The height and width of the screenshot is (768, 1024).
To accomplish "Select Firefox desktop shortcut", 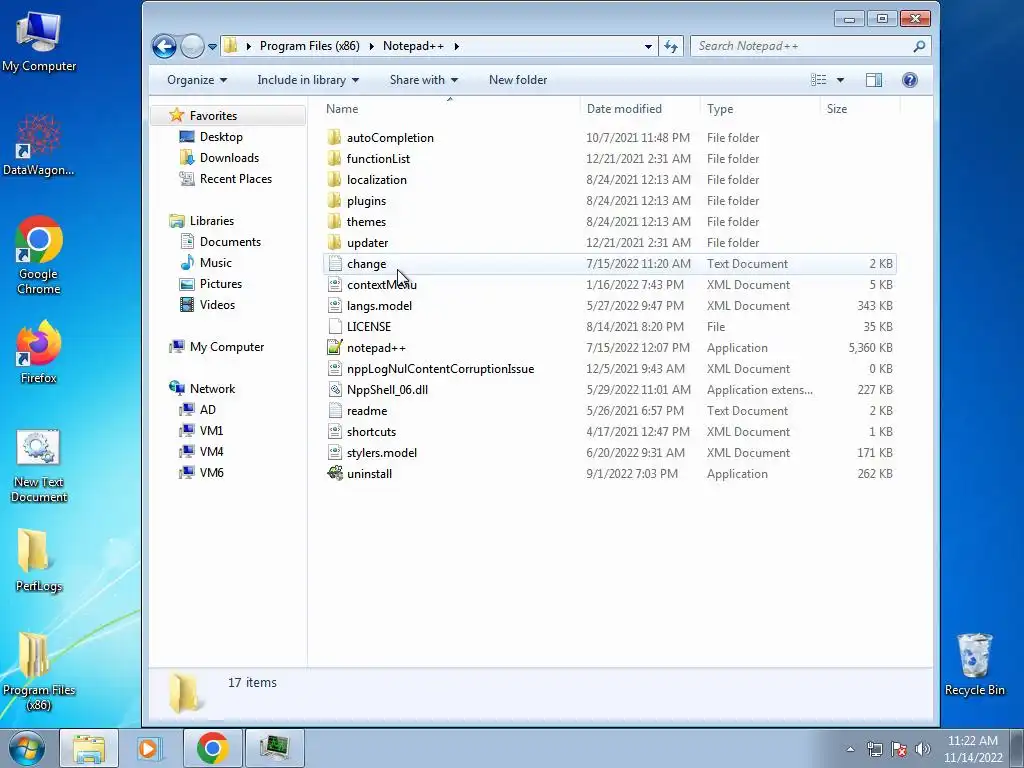I will 39,351.
